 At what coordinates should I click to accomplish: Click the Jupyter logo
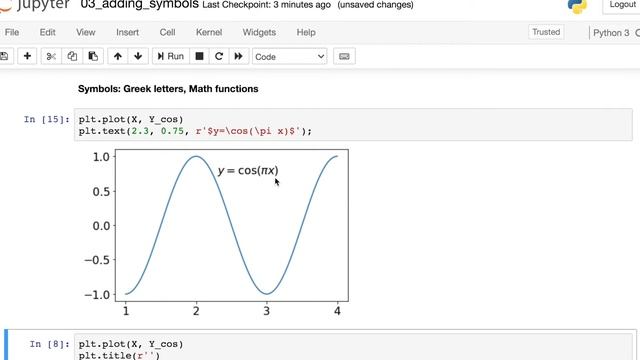pyautogui.click(x=35, y=5)
